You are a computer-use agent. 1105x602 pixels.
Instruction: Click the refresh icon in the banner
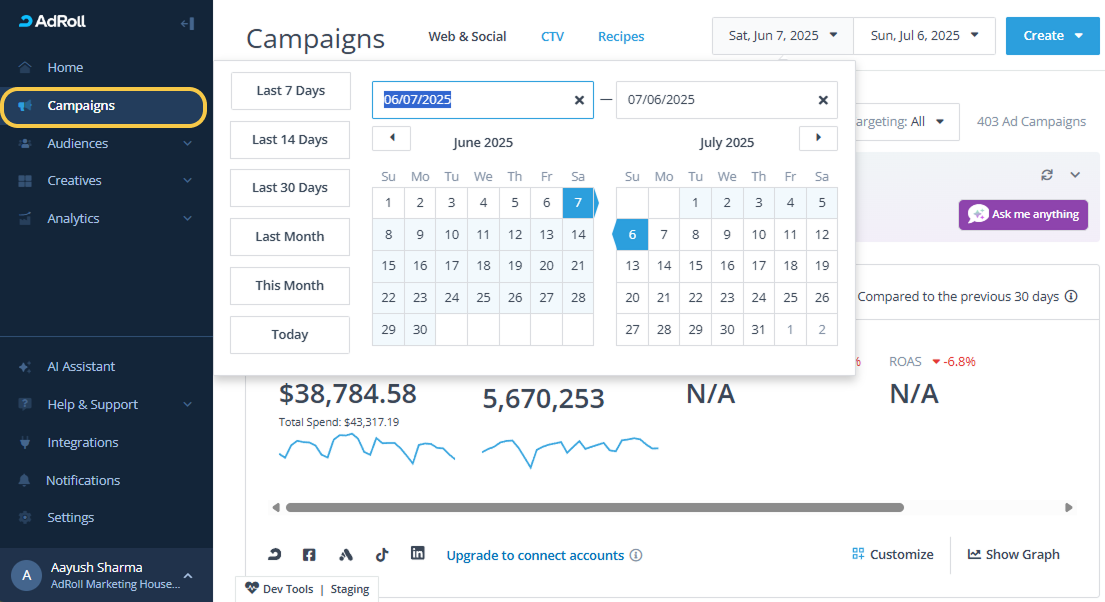[x=1047, y=175]
